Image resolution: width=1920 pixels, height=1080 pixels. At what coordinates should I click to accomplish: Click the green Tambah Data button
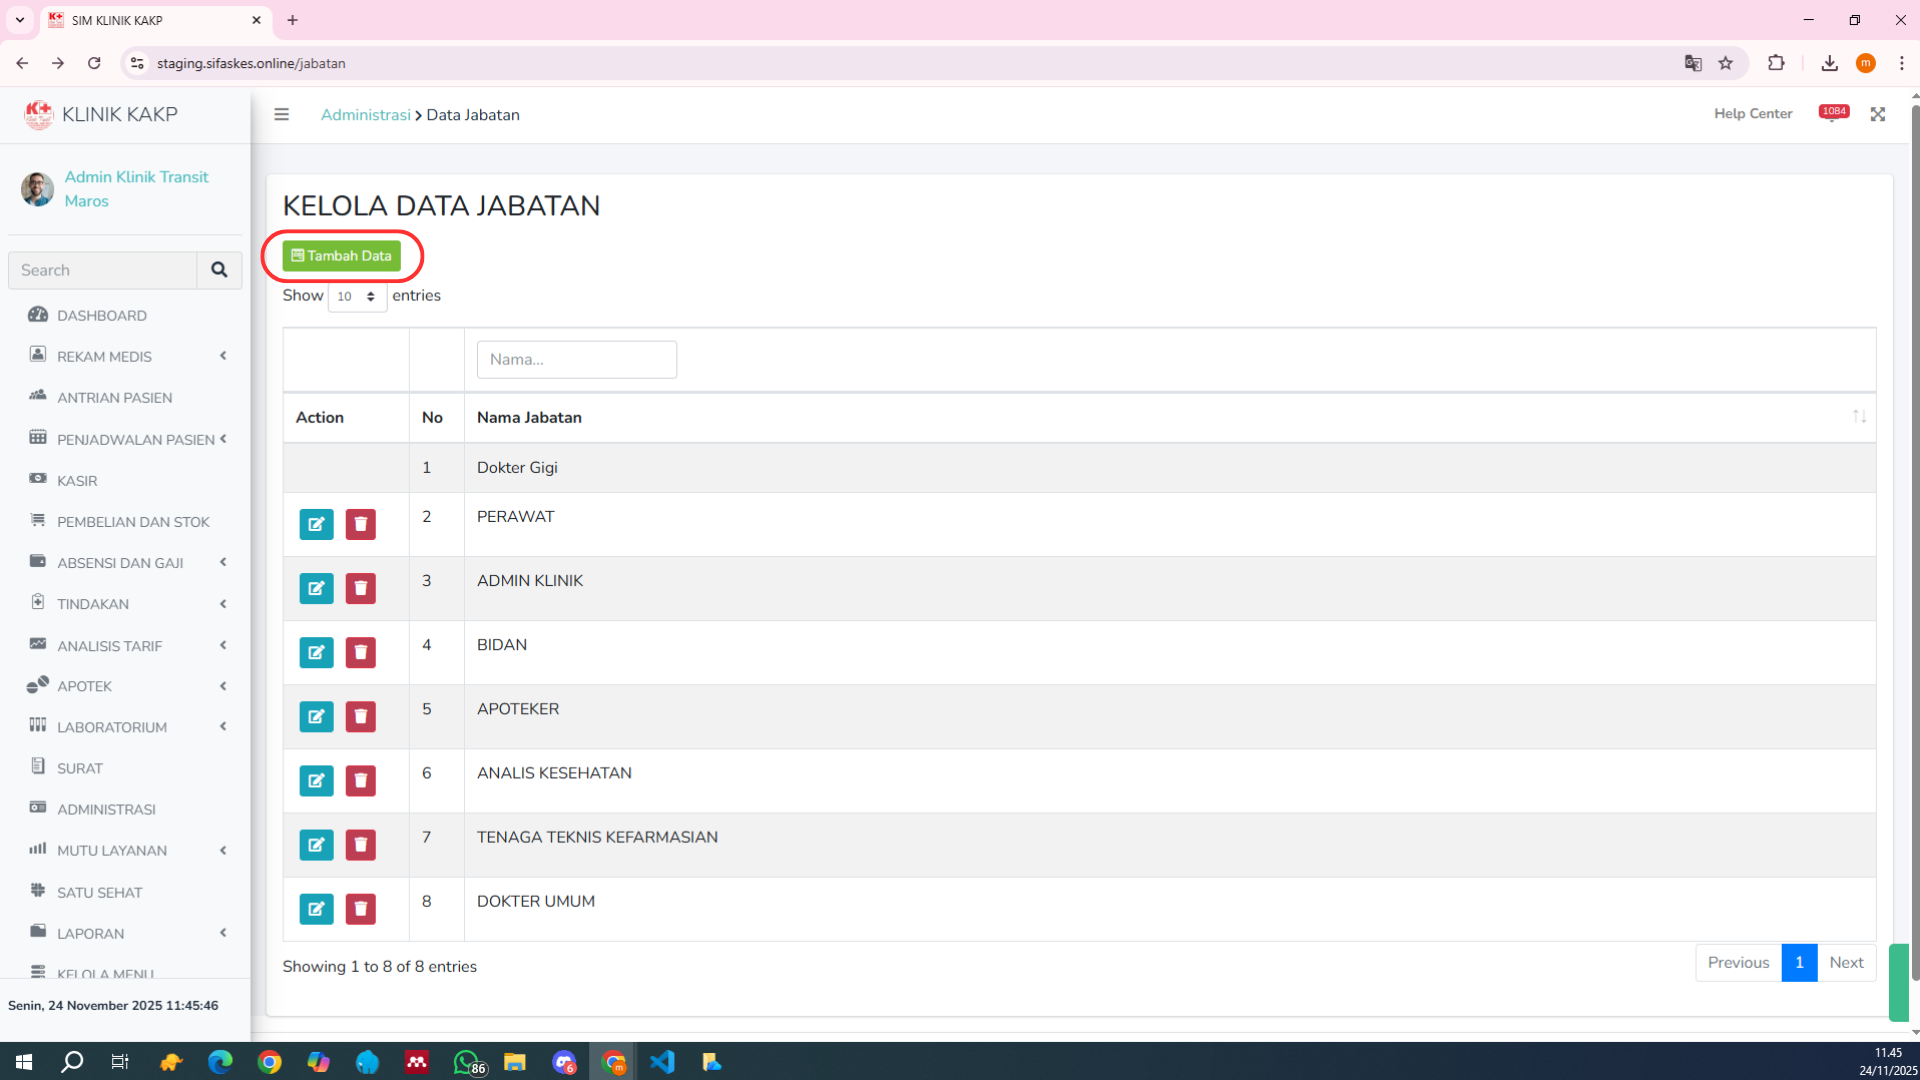(341, 256)
